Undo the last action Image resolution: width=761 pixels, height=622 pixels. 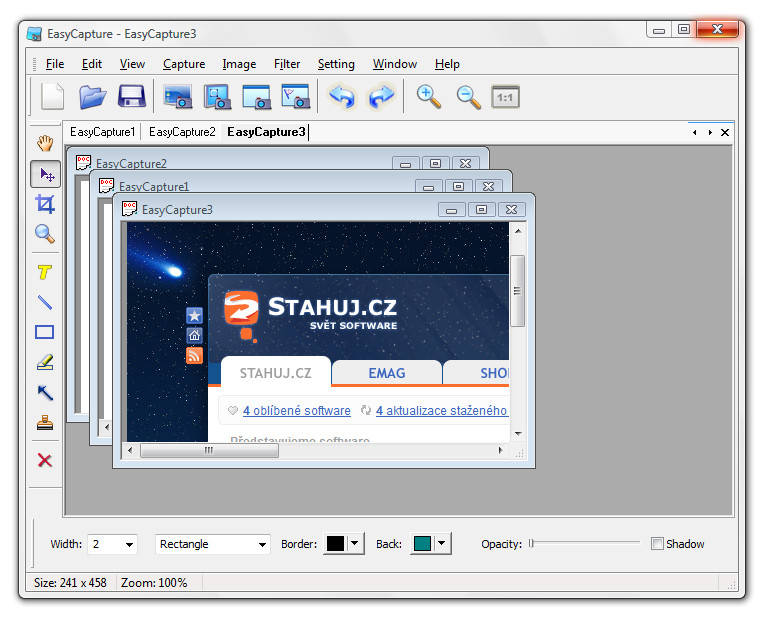pyautogui.click(x=342, y=97)
